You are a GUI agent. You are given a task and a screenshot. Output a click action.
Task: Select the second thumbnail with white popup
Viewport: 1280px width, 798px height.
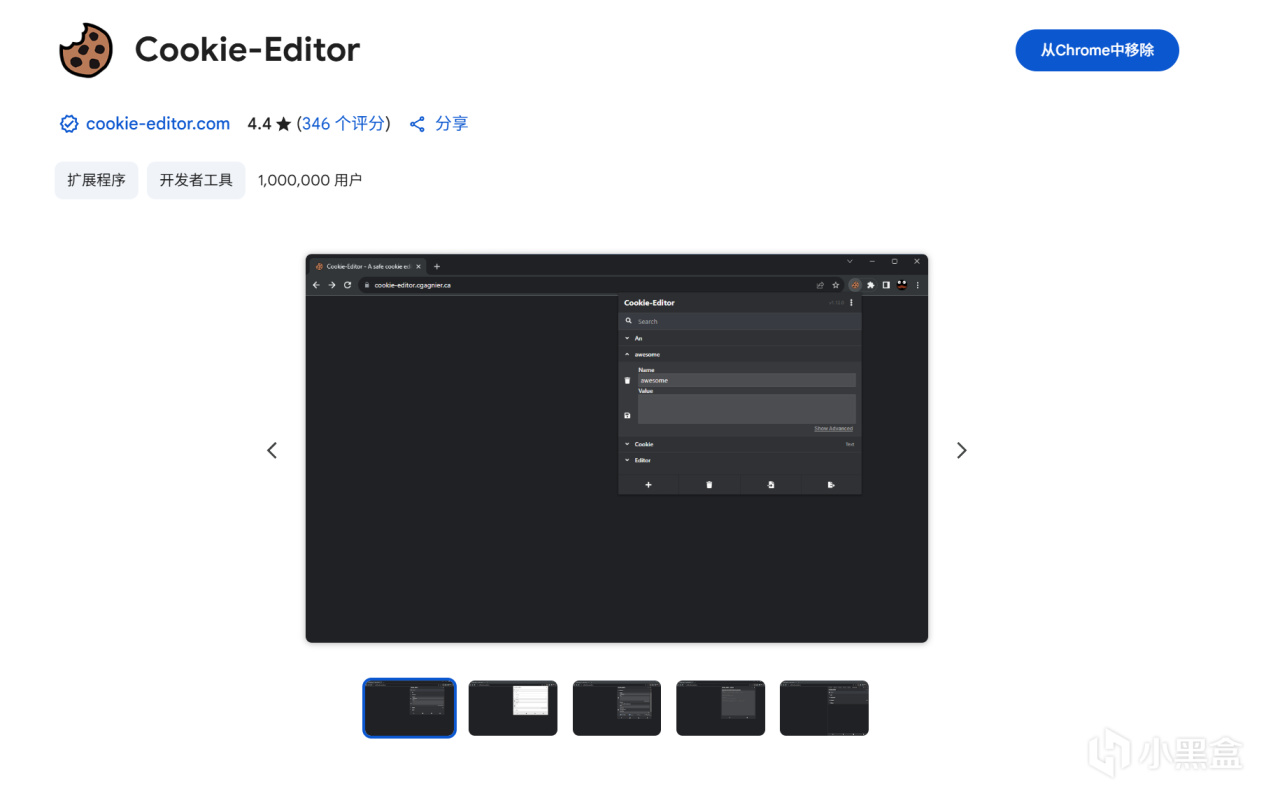click(x=513, y=708)
